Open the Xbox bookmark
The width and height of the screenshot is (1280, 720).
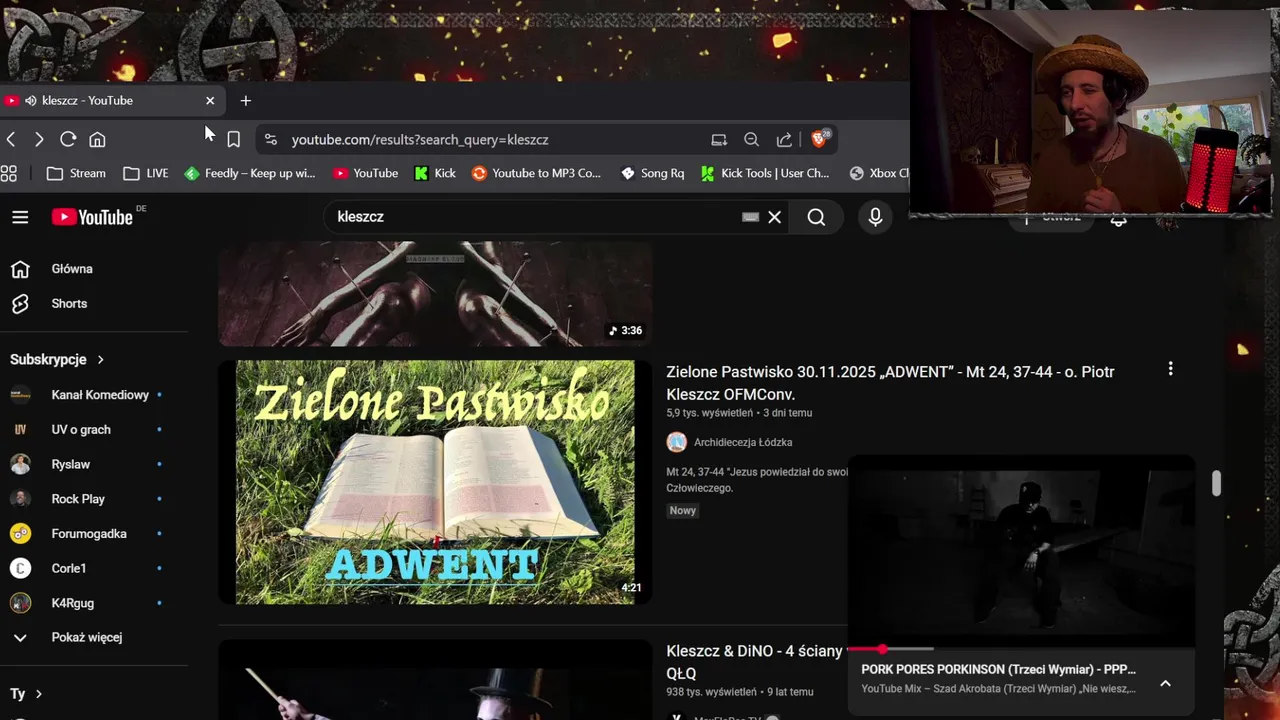click(x=879, y=173)
